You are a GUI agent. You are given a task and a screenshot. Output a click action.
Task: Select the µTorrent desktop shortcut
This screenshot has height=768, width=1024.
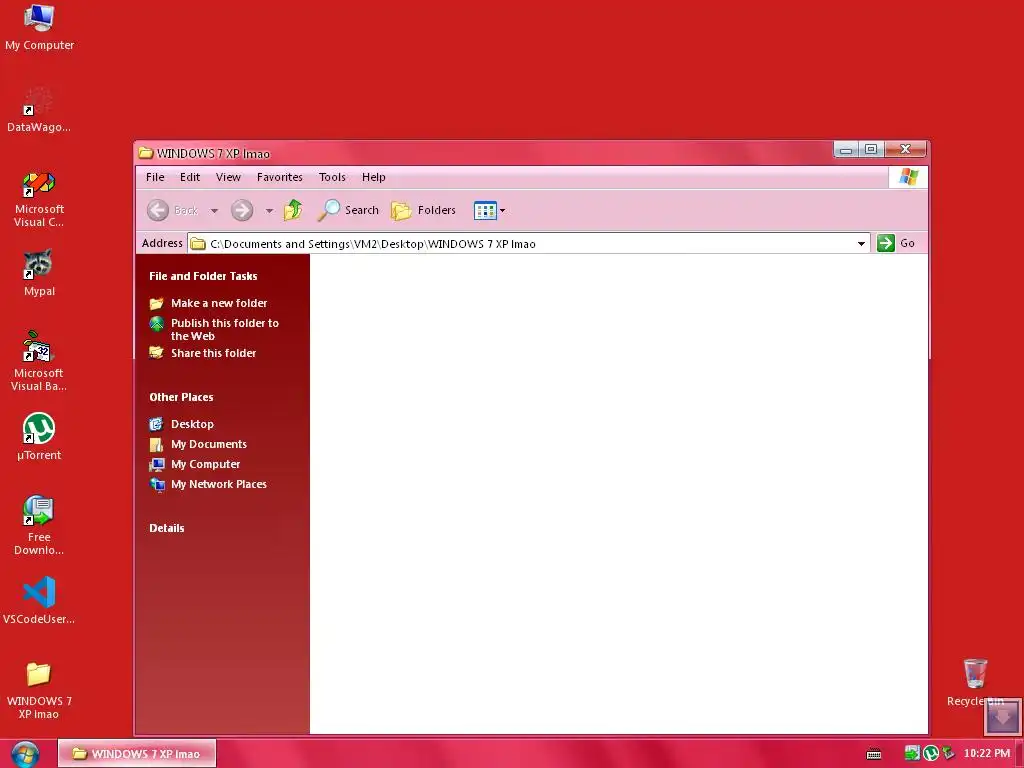pyautogui.click(x=39, y=436)
